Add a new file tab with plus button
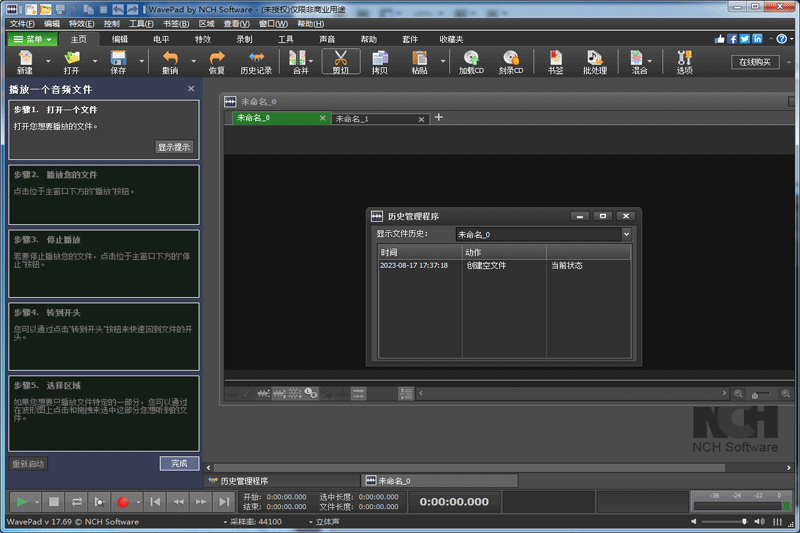 (438, 118)
